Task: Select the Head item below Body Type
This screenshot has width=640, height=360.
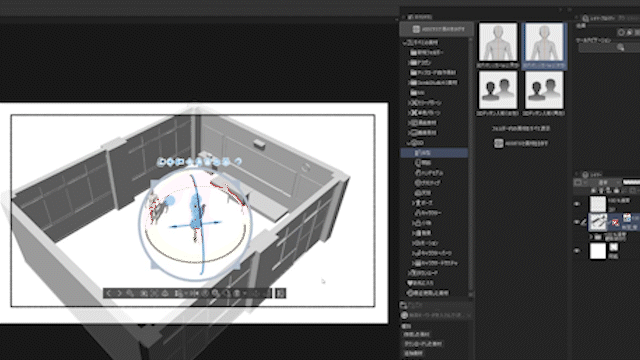Action: point(423,163)
